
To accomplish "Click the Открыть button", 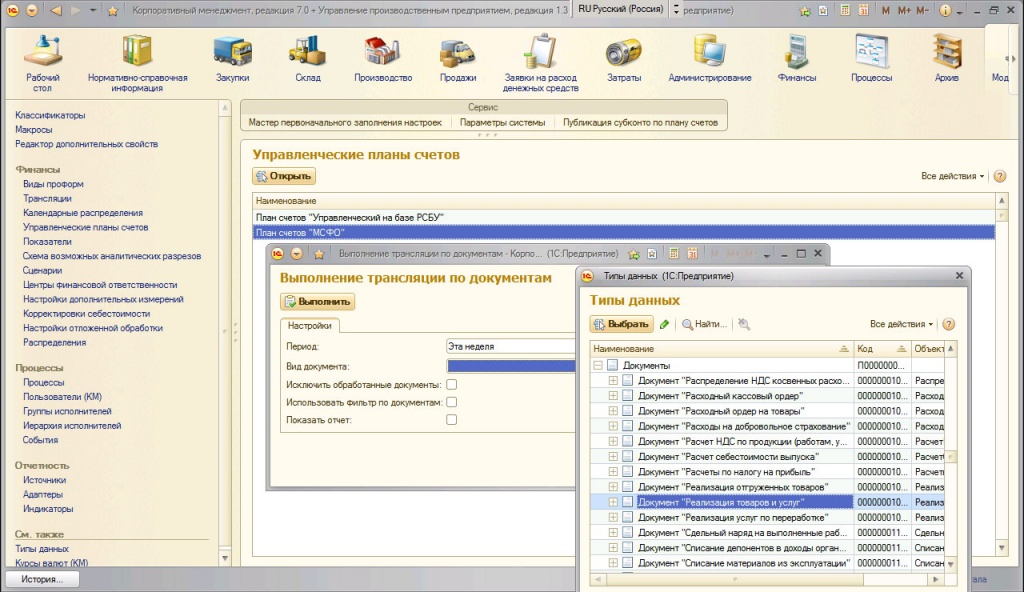I will (x=284, y=176).
